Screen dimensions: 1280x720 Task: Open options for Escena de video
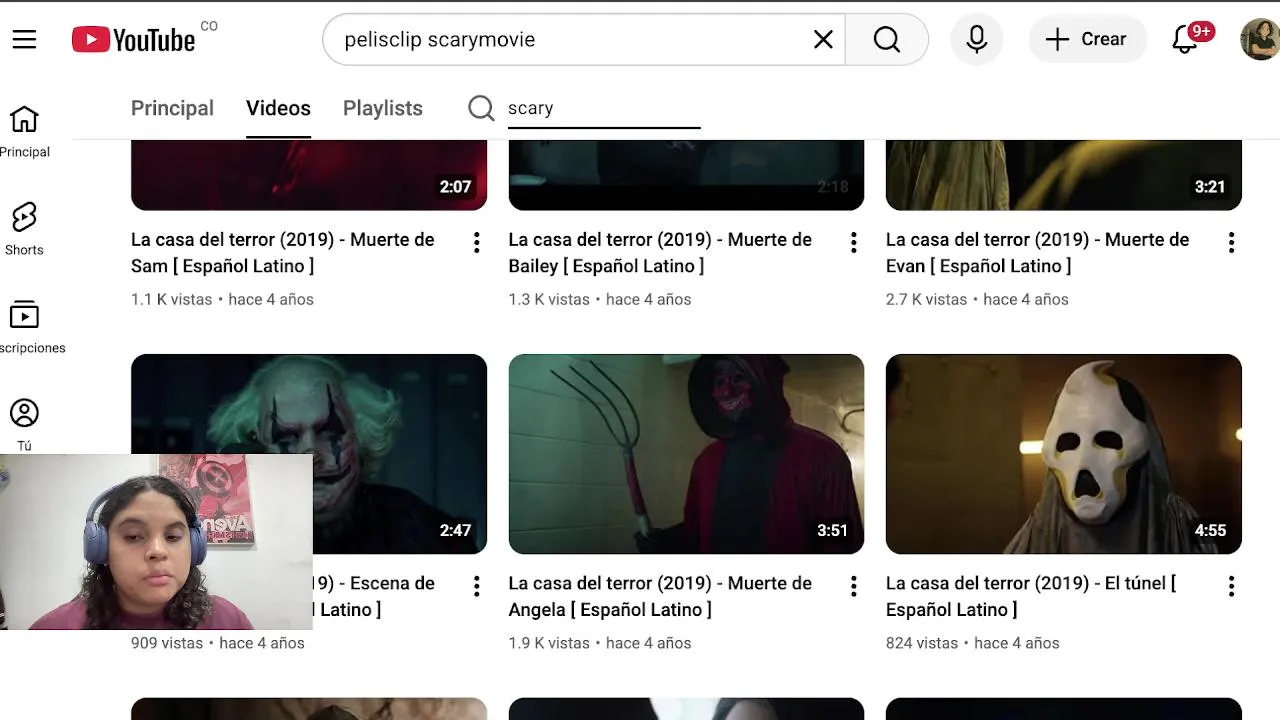click(x=476, y=586)
